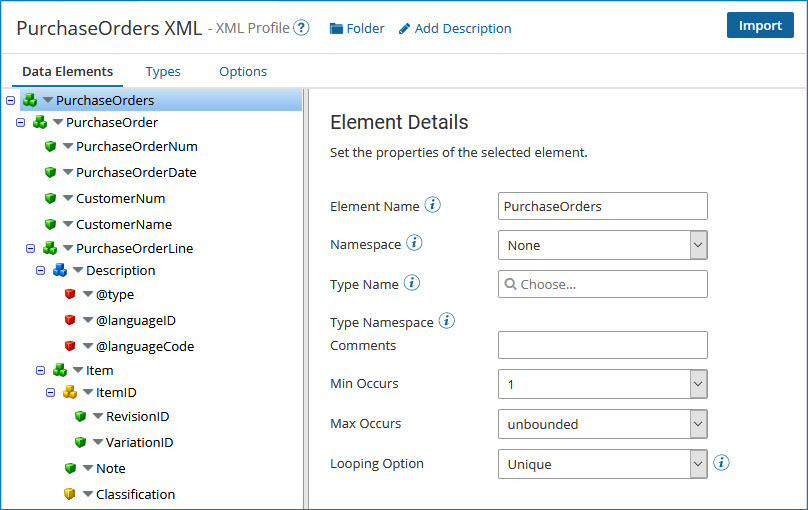Click the green cubes icon beside PurchaseOrderLine
808x510 pixels.
point(50,248)
